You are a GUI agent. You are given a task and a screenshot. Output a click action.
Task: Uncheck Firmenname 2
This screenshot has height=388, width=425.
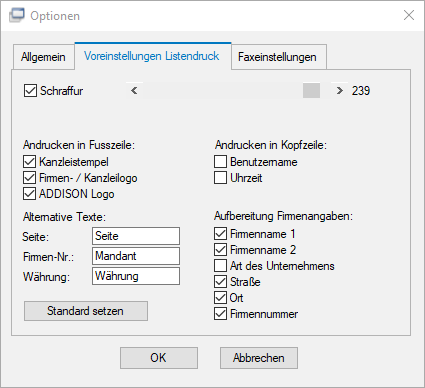[220, 250]
